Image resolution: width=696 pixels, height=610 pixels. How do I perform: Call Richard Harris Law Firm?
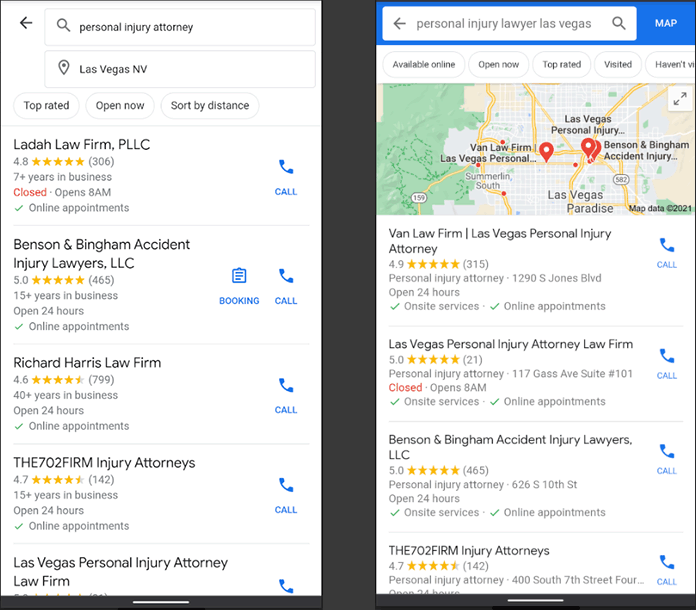(x=286, y=396)
